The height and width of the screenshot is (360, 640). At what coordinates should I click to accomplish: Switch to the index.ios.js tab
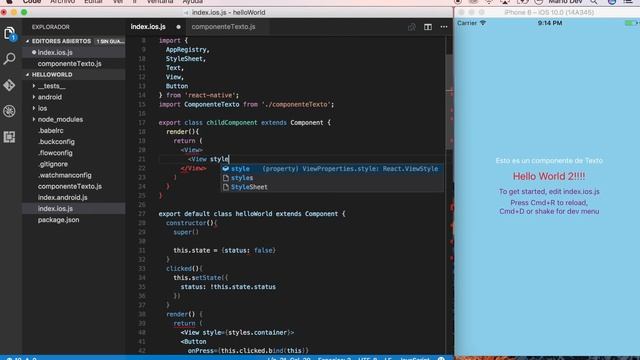point(148,27)
